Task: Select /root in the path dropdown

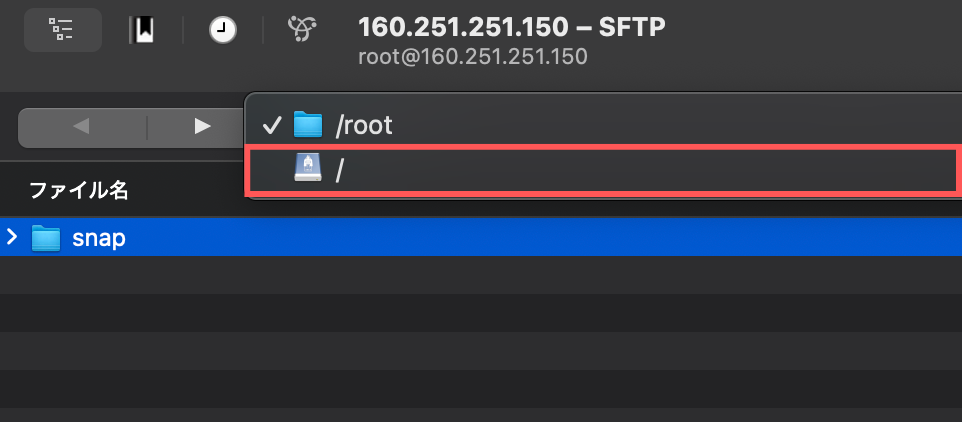Action: [364, 125]
